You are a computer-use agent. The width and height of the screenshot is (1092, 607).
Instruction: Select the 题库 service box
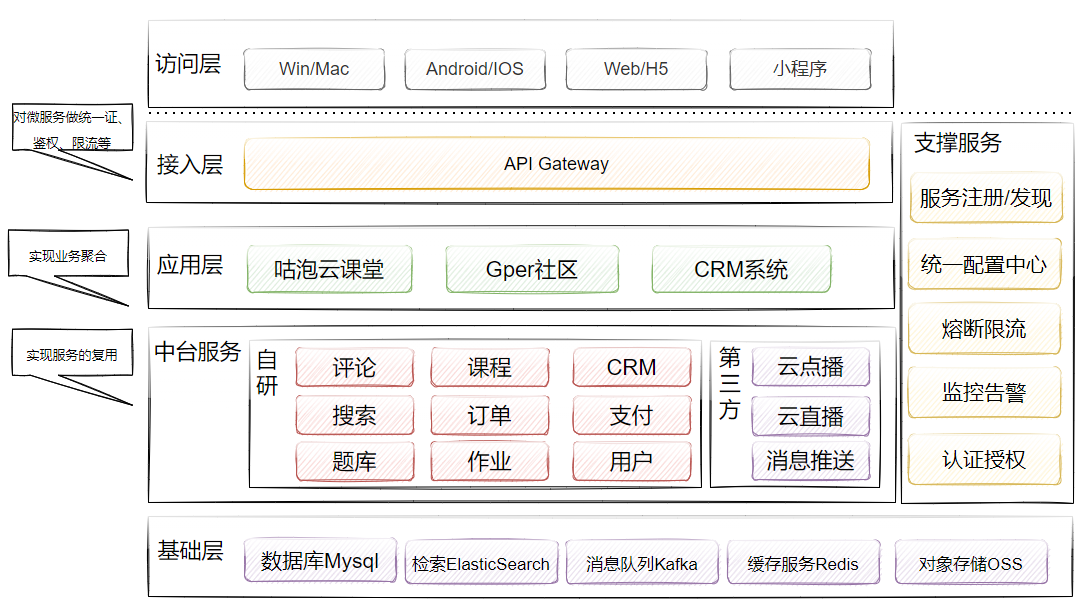pos(354,461)
